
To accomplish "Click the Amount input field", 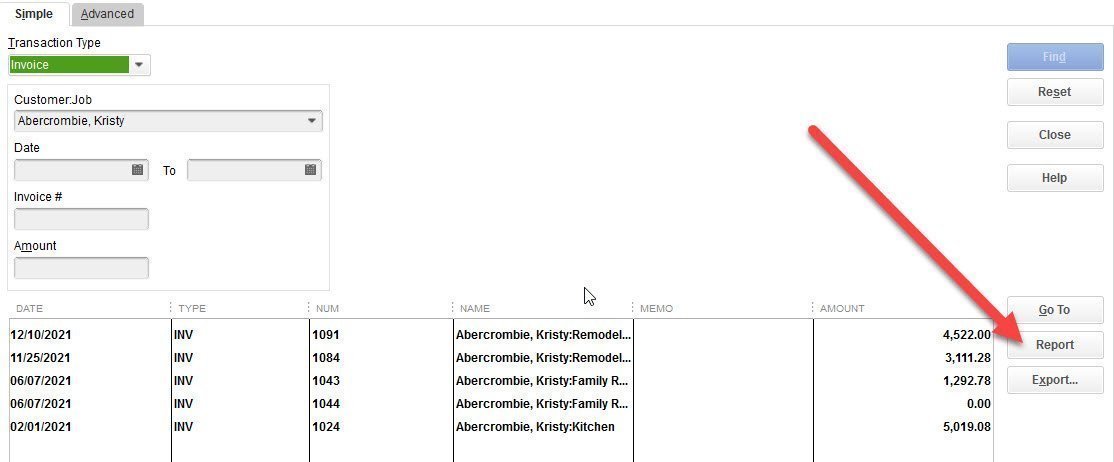I will (x=81, y=268).
